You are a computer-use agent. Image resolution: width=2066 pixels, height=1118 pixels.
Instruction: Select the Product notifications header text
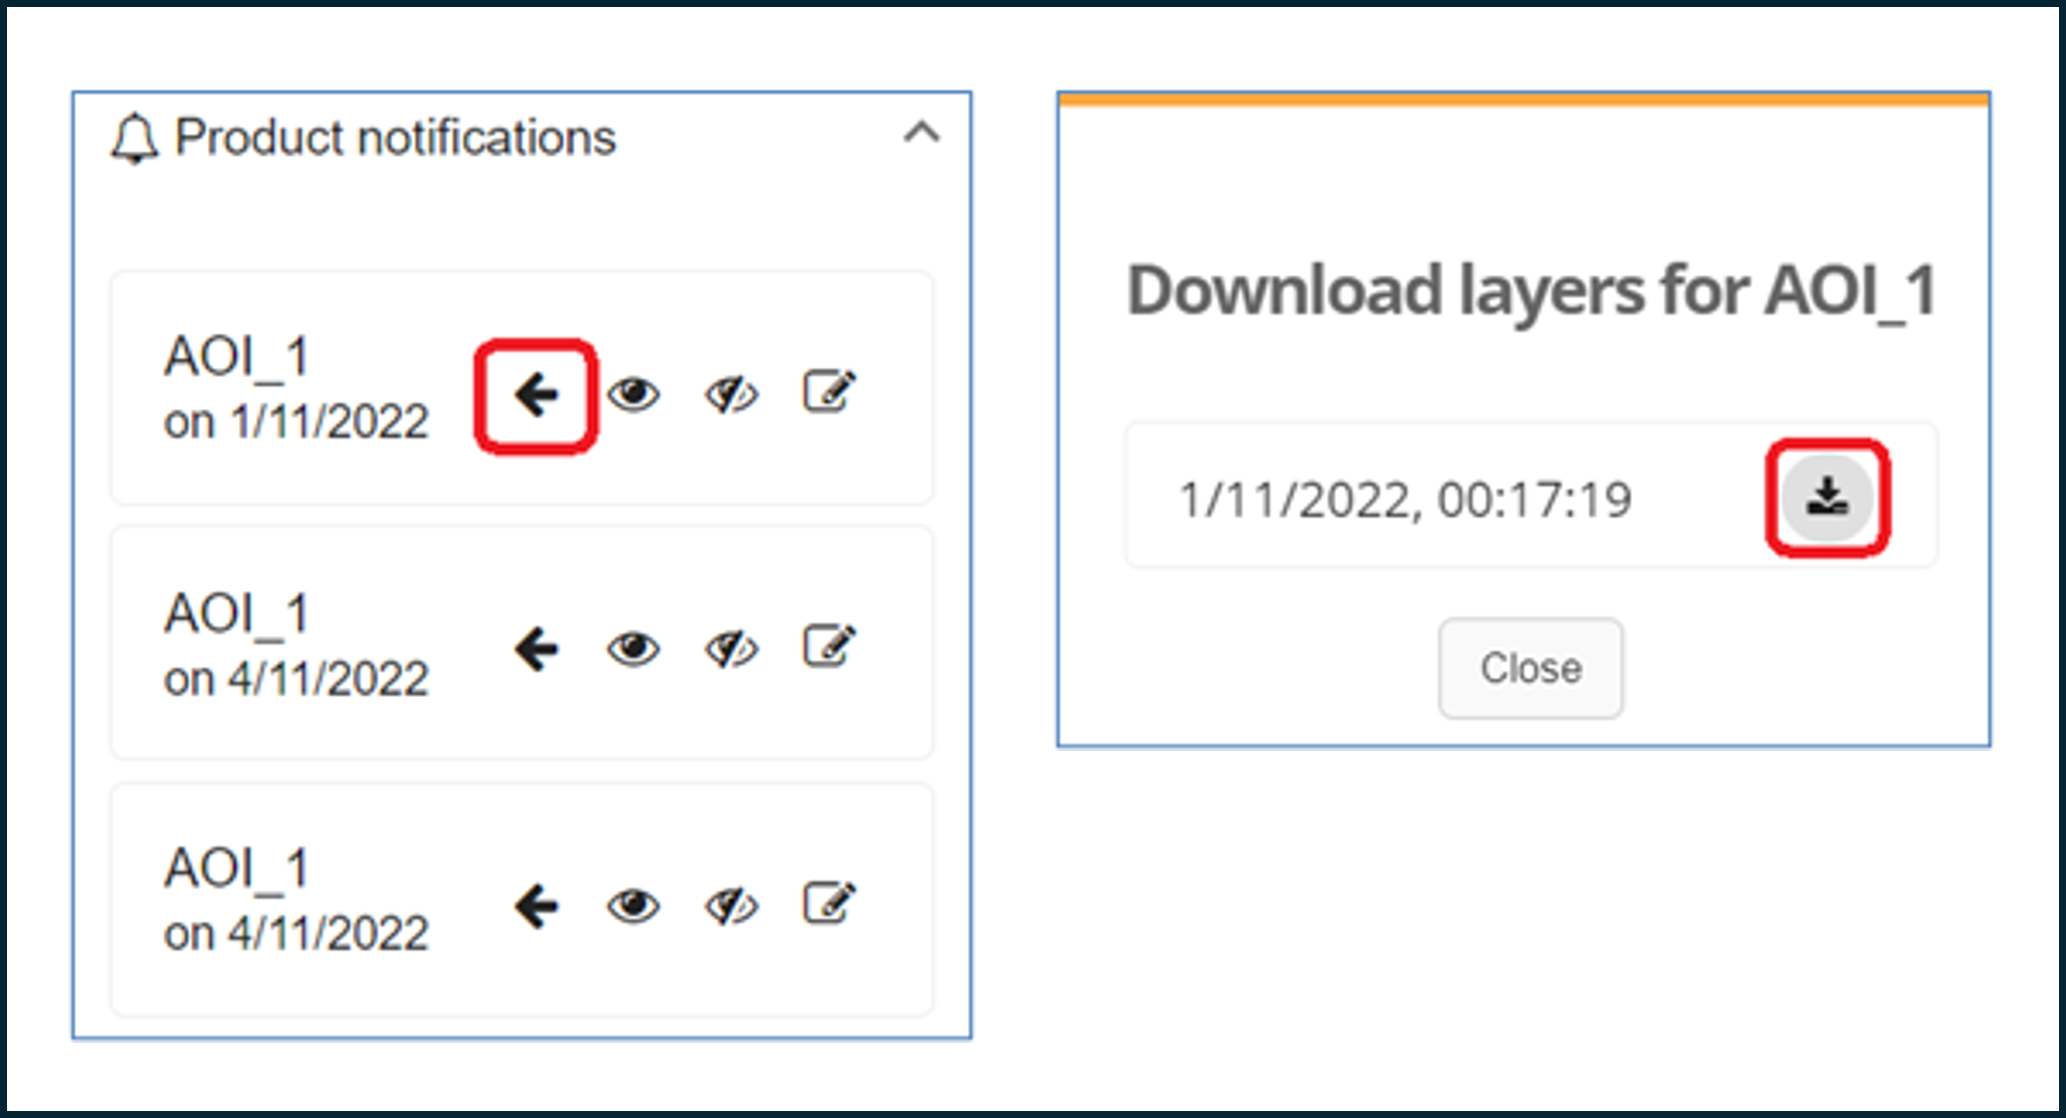coord(395,137)
